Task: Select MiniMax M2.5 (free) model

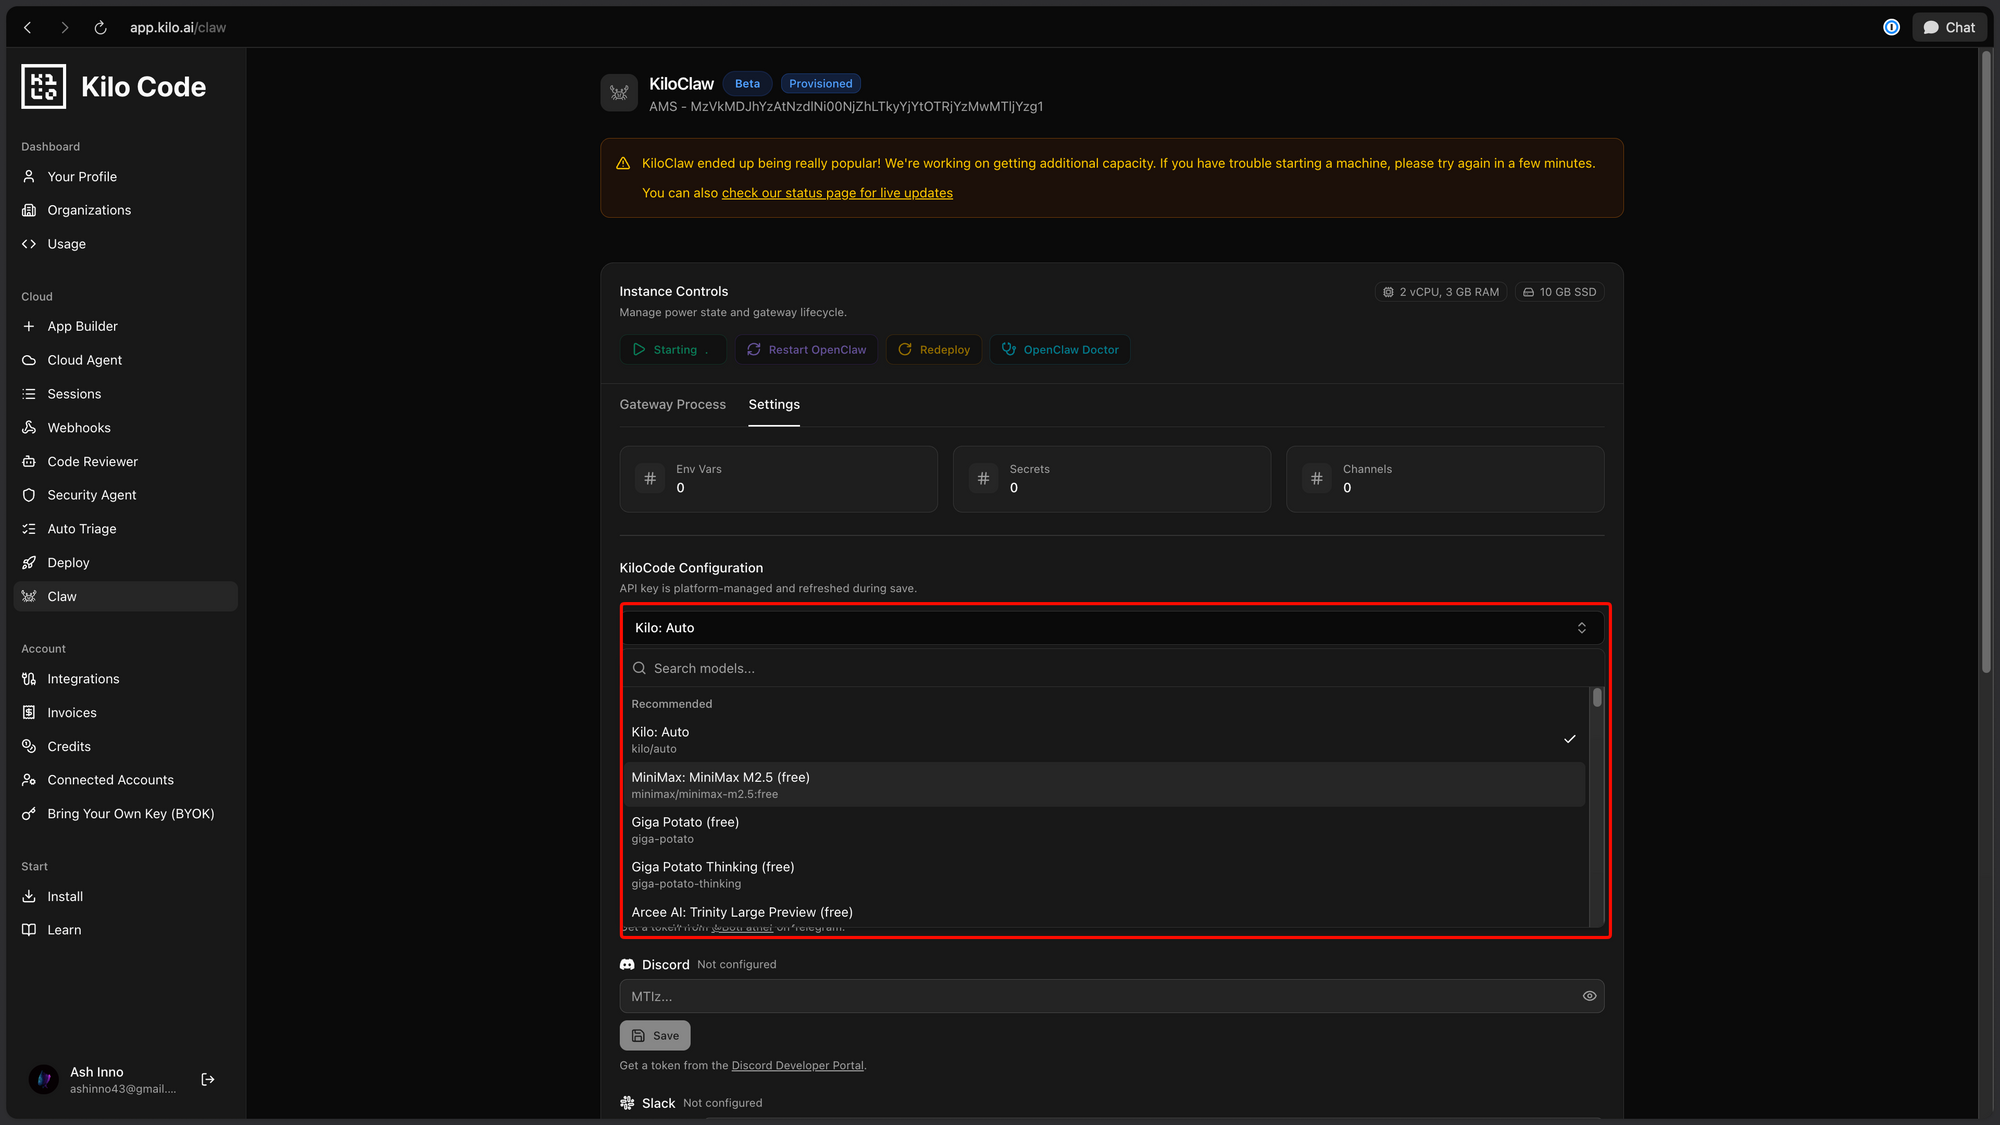Action: click(1104, 785)
